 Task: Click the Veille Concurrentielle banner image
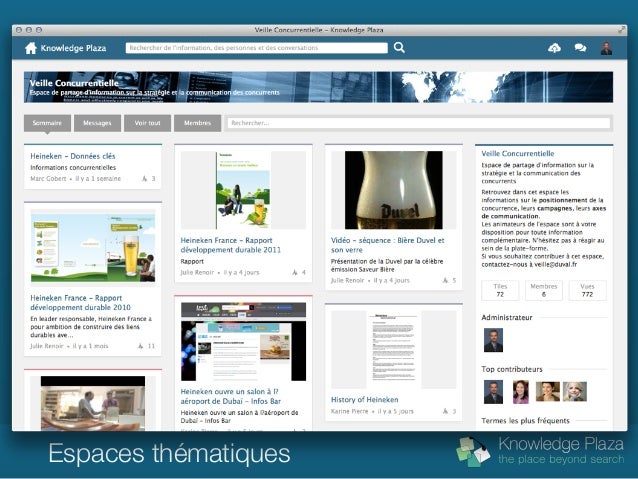[319, 87]
